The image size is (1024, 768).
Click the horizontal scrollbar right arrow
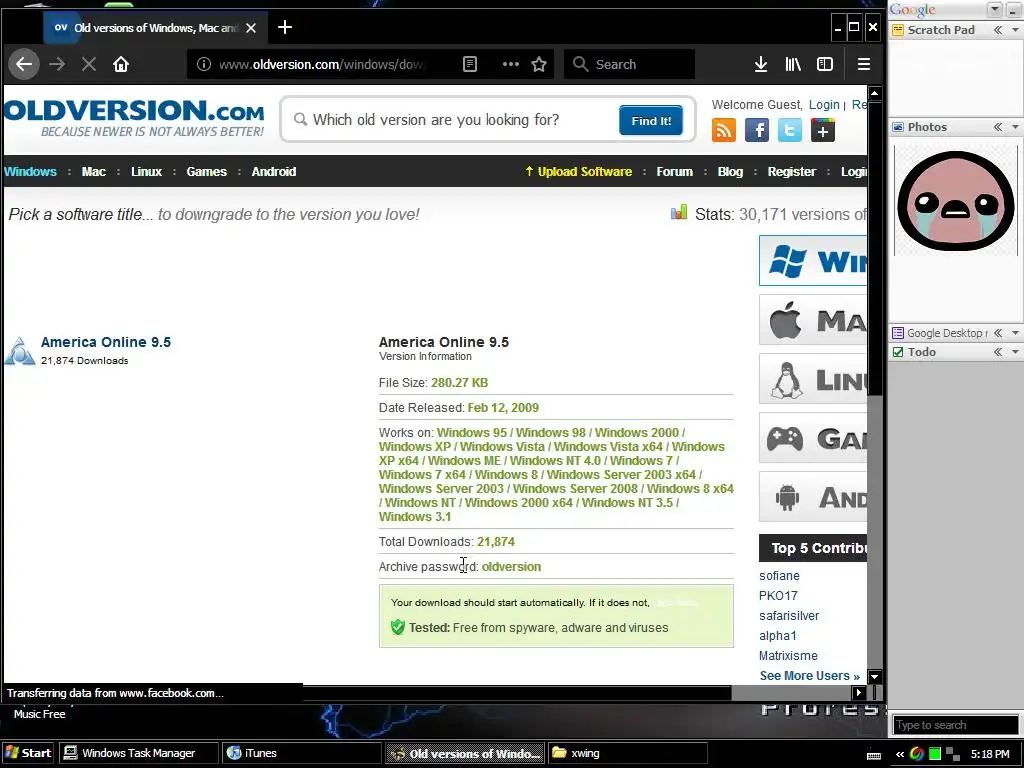coord(859,693)
